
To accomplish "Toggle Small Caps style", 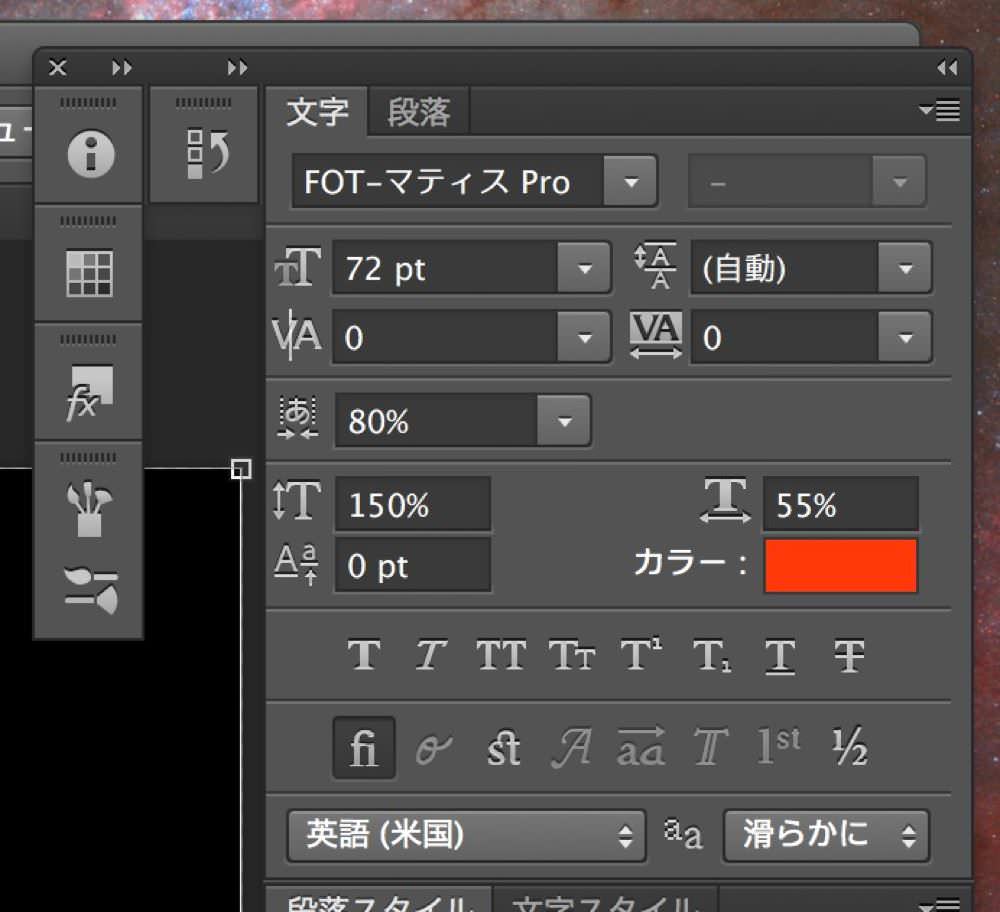I will 572,654.
